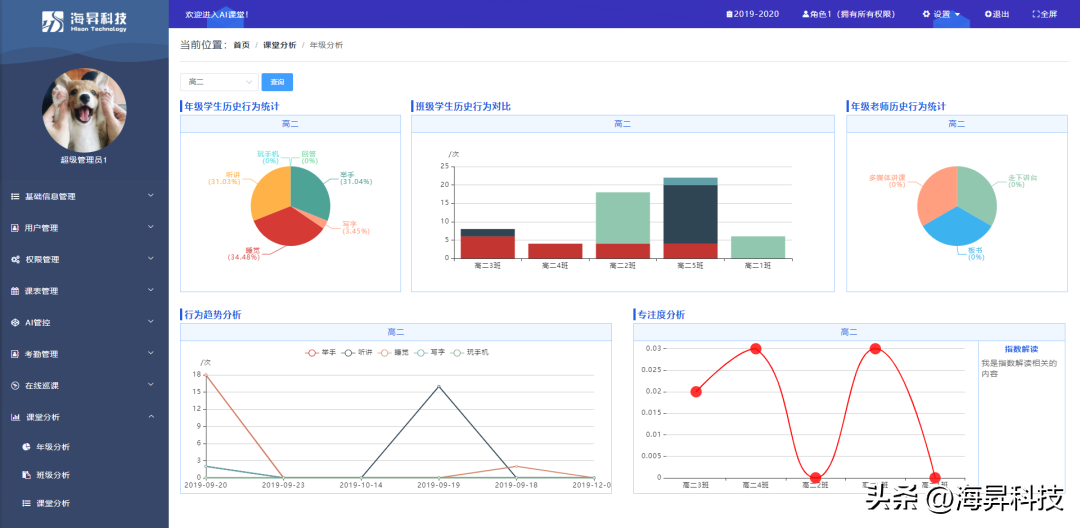1080x528 pixels.
Task: Collapse 课堂分析 chevron
Action: [151, 417]
